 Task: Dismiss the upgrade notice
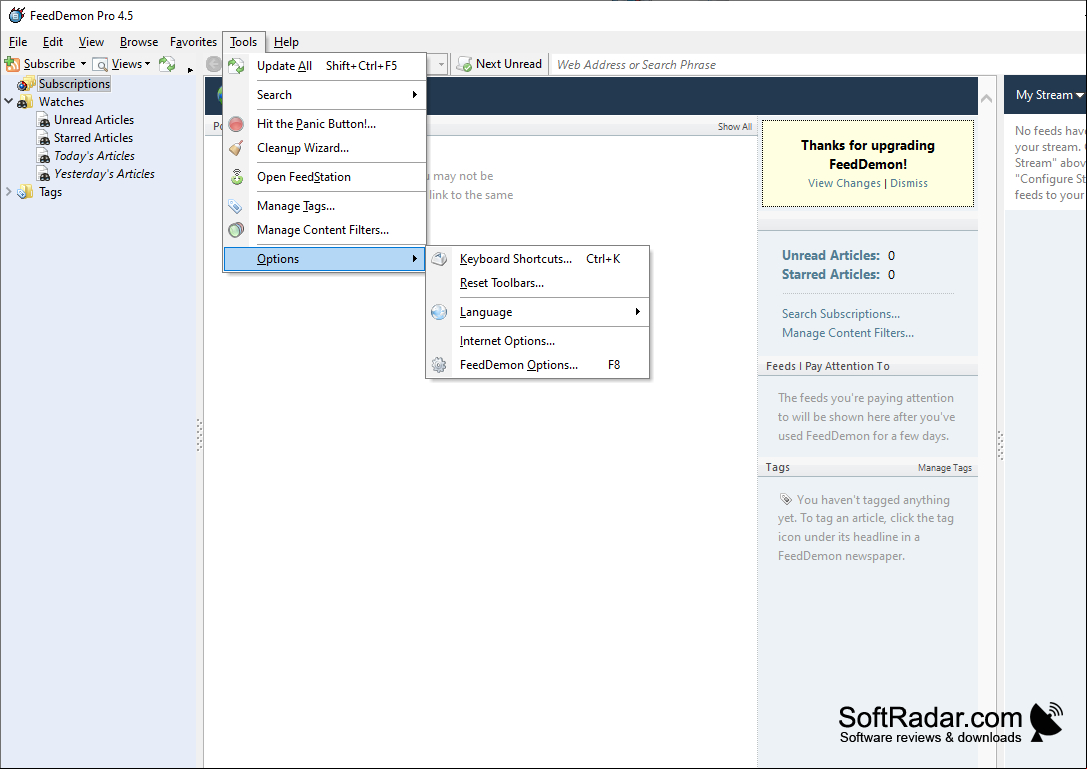(x=908, y=183)
